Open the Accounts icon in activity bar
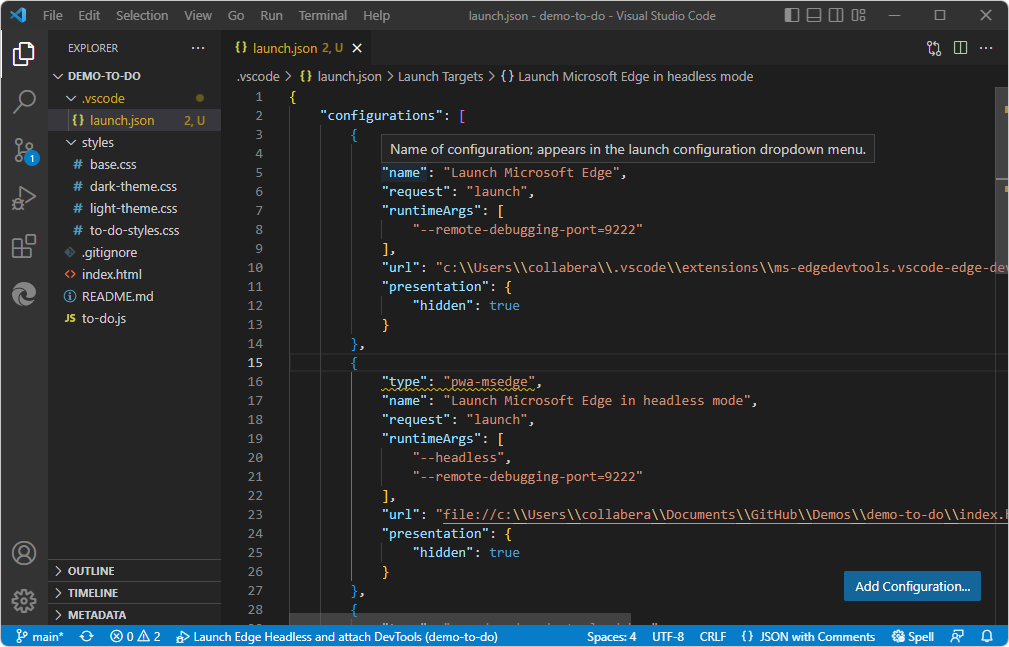The image size is (1009, 647). 23,552
